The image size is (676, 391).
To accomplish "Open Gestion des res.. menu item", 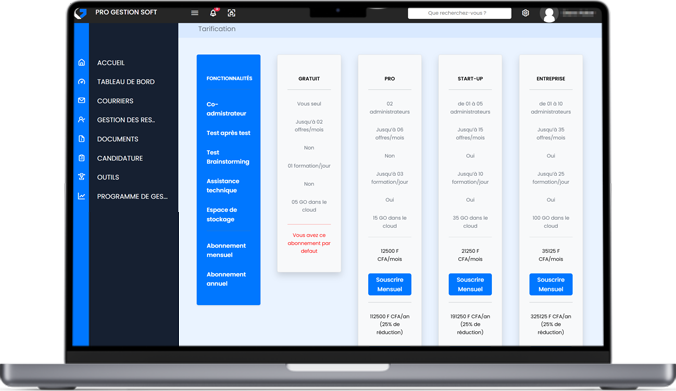I will pyautogui.click(x=126, y=120).
